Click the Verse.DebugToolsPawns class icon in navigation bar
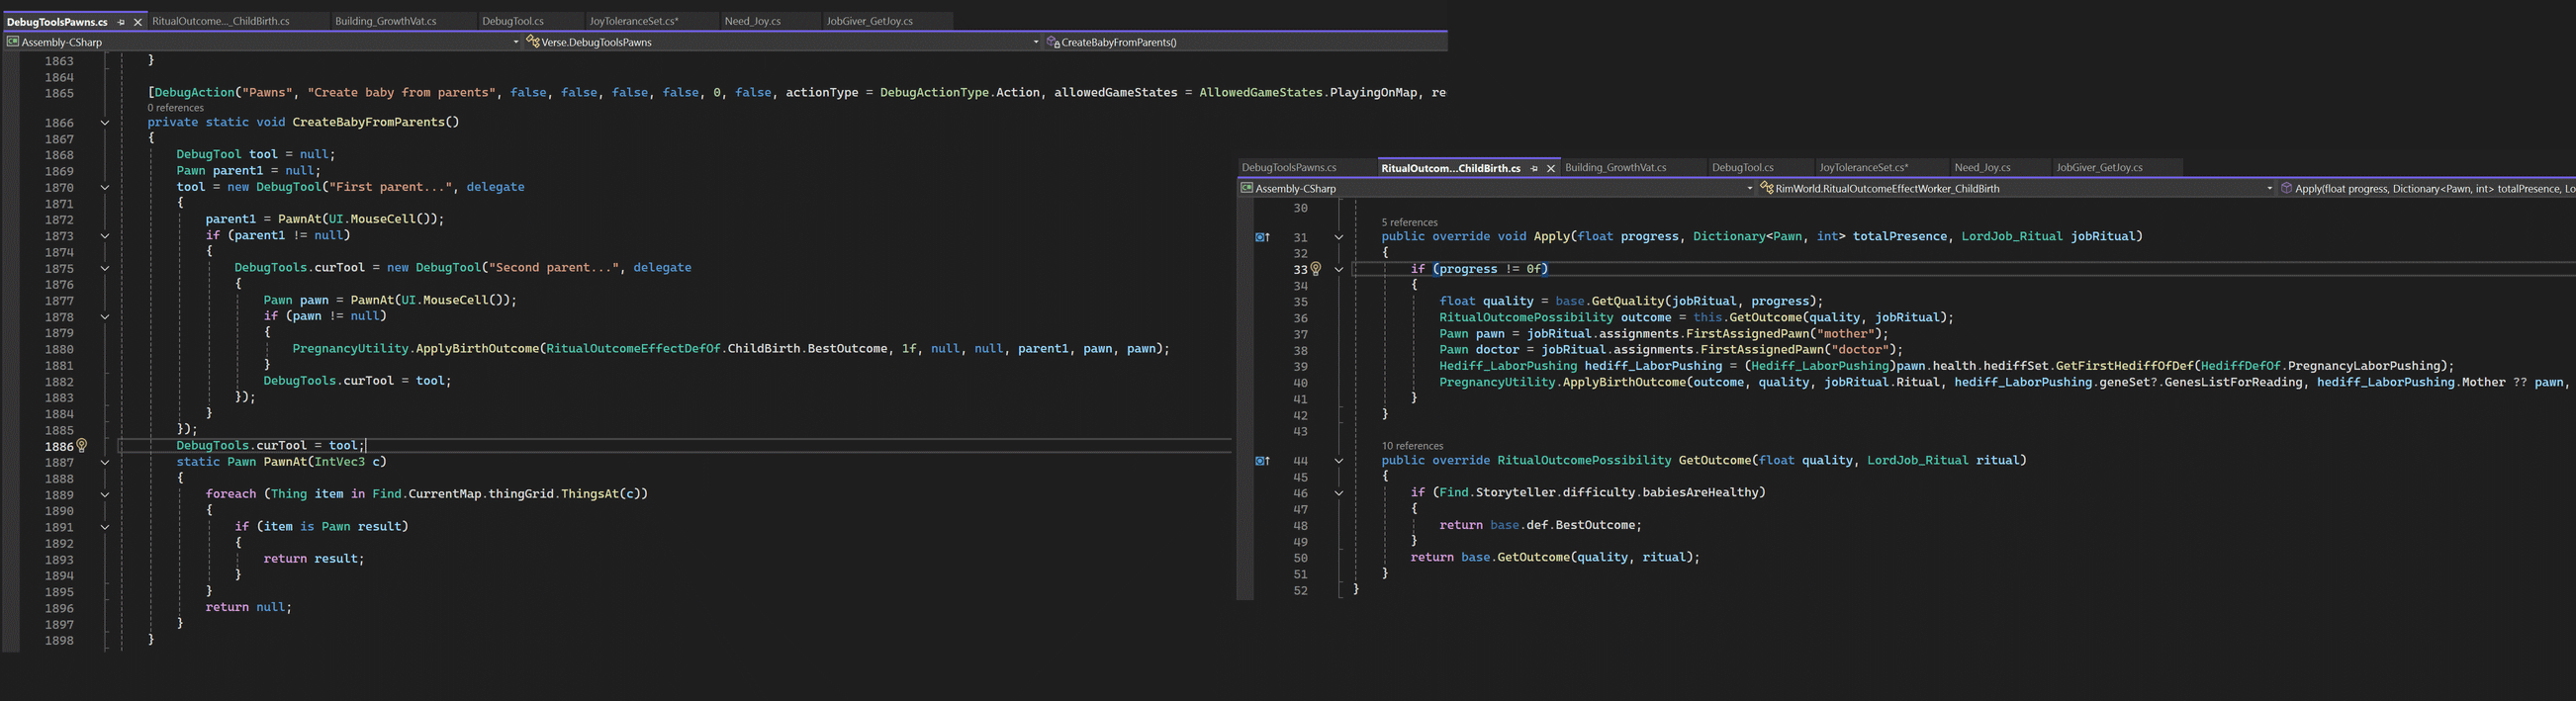2576x701 pixels. coord(533,42)
